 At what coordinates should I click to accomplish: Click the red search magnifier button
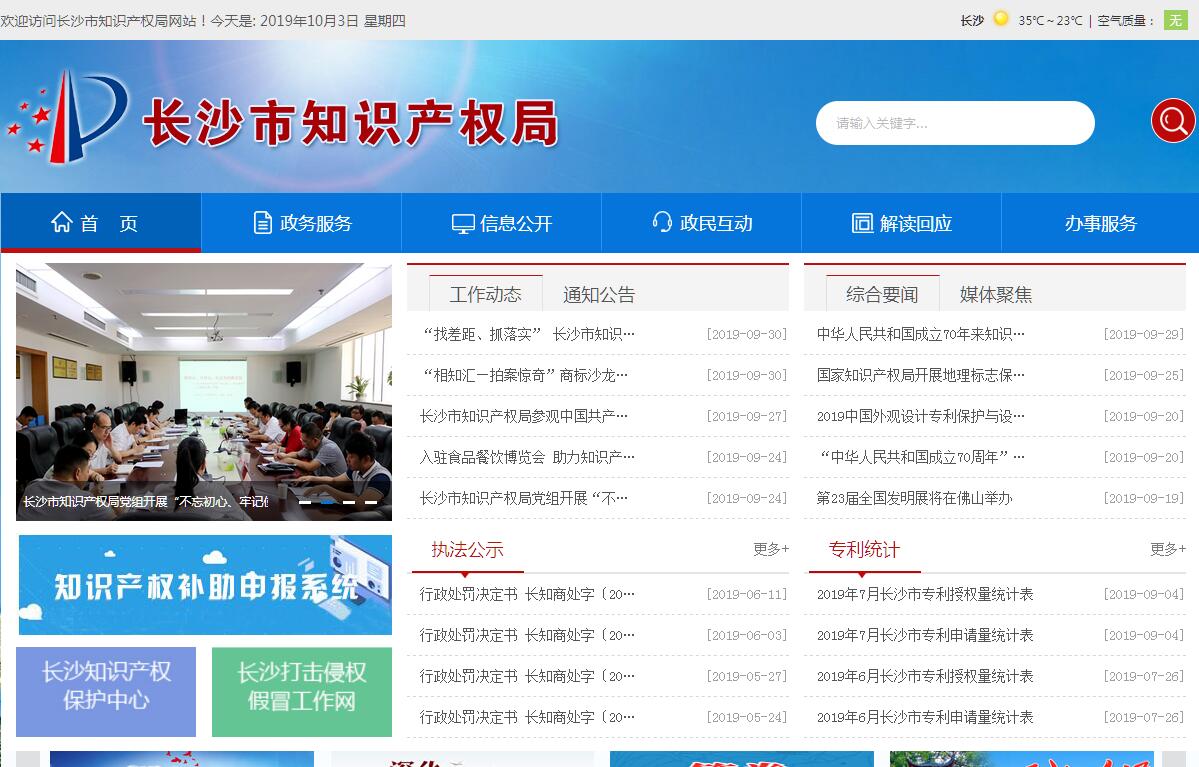(x=1173, y=120)
